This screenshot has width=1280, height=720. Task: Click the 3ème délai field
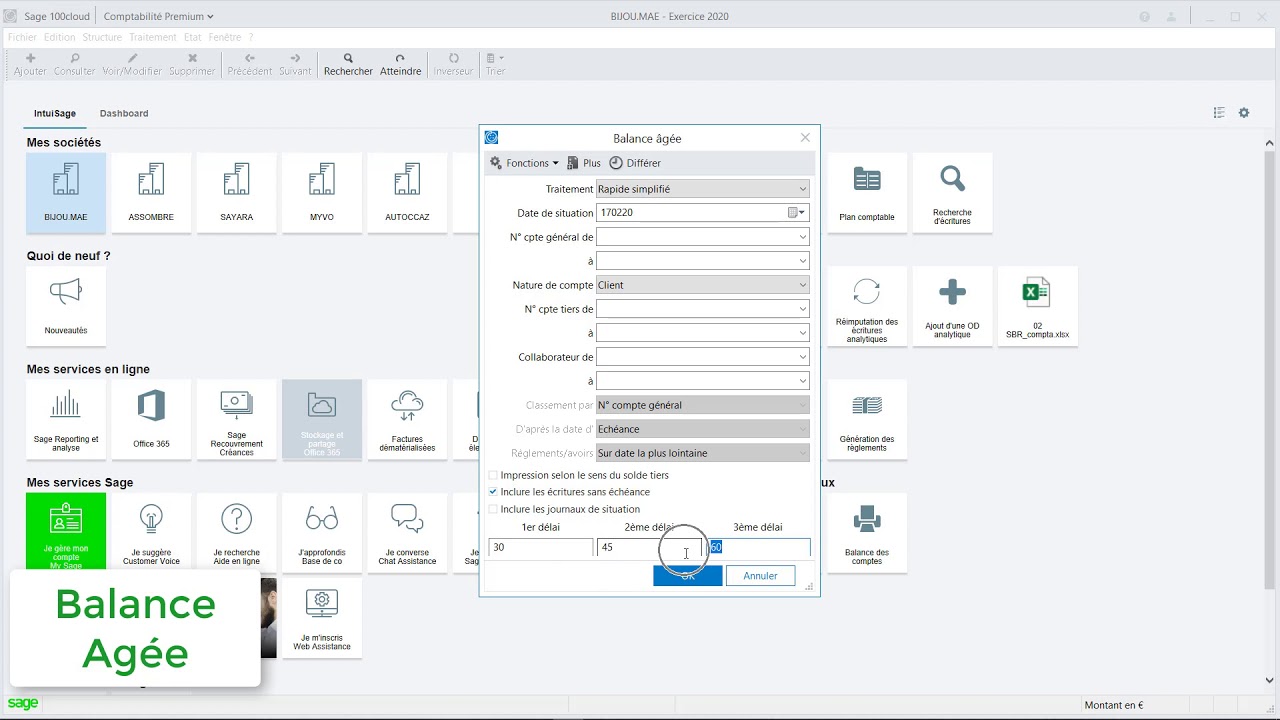pos(758,547)
